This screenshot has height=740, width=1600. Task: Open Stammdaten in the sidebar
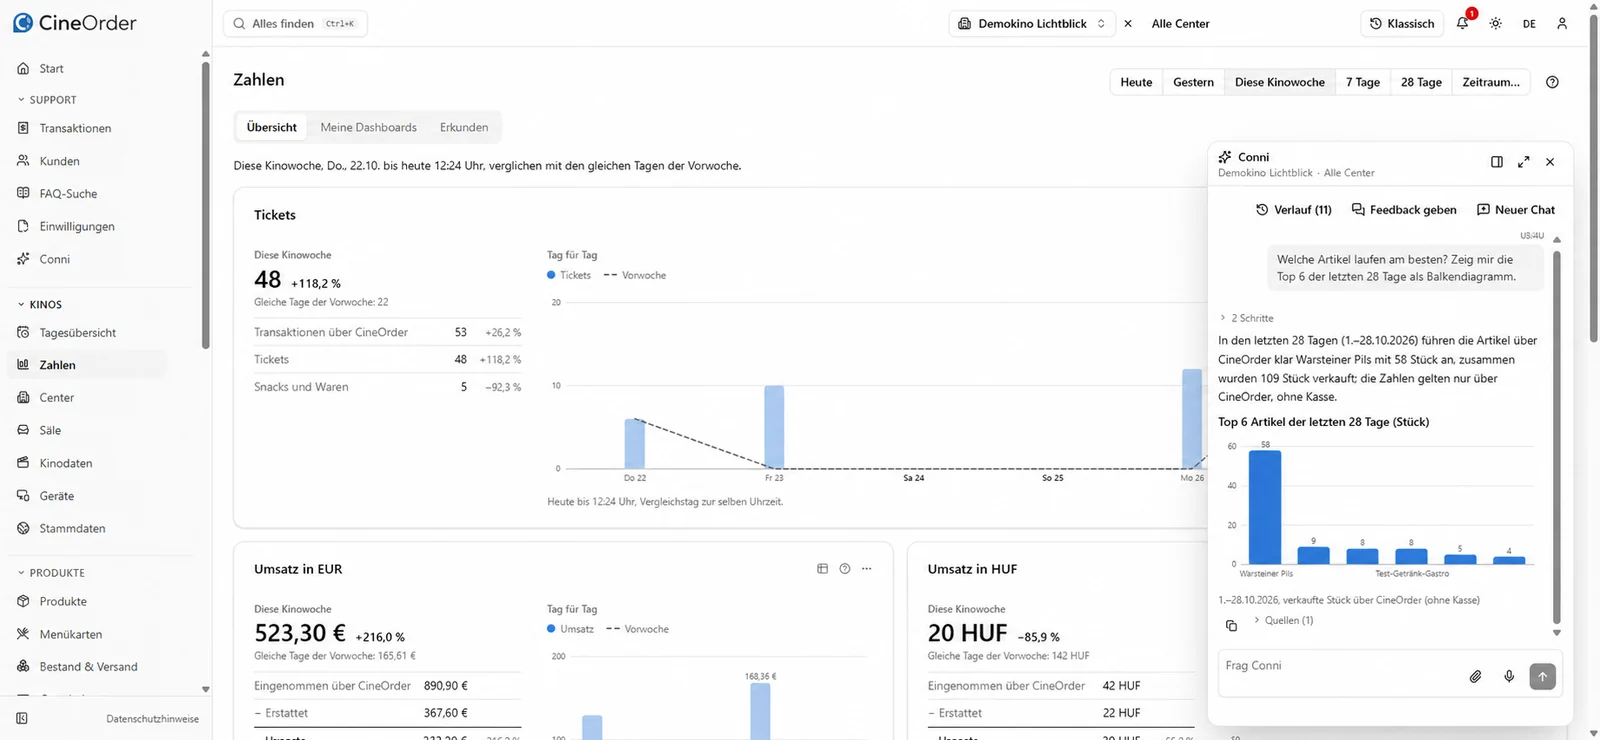(72, 528)
